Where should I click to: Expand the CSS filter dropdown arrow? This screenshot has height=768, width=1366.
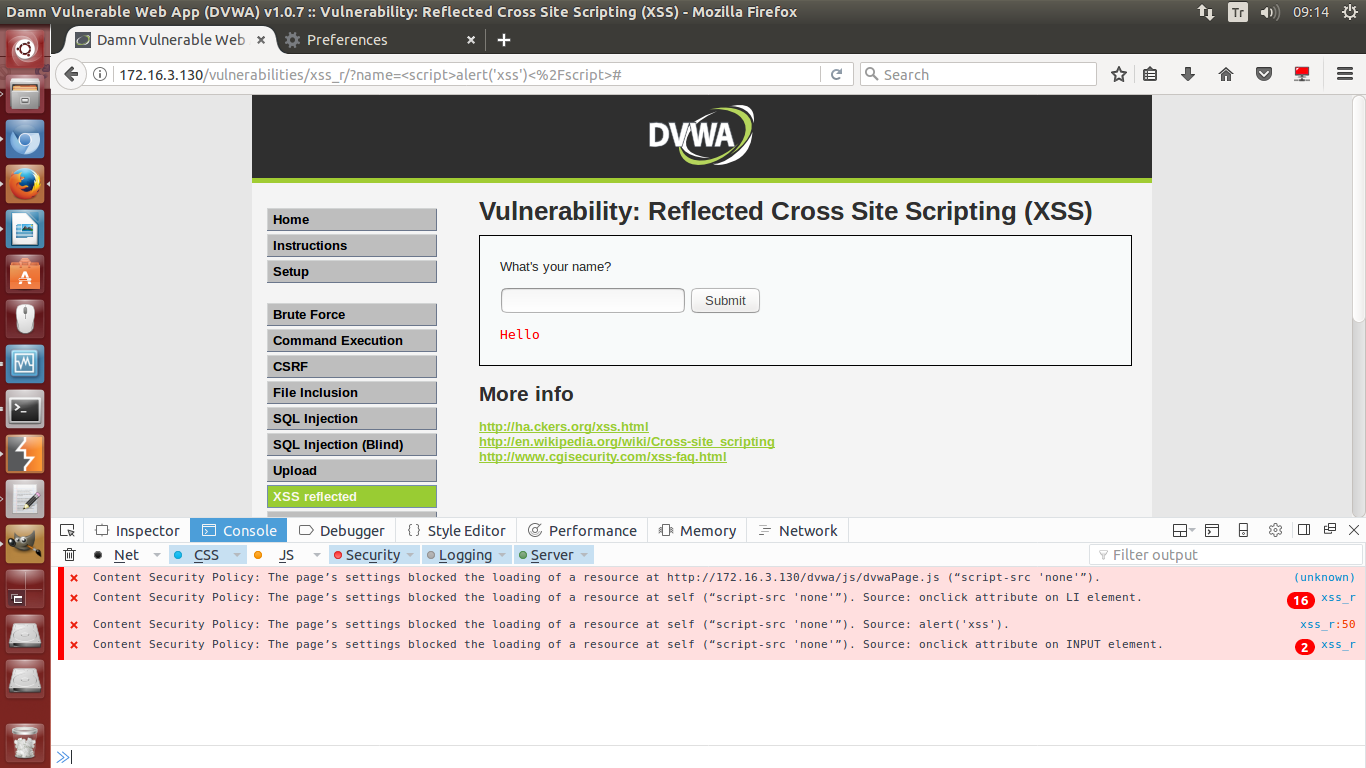[x=237, y=555]
